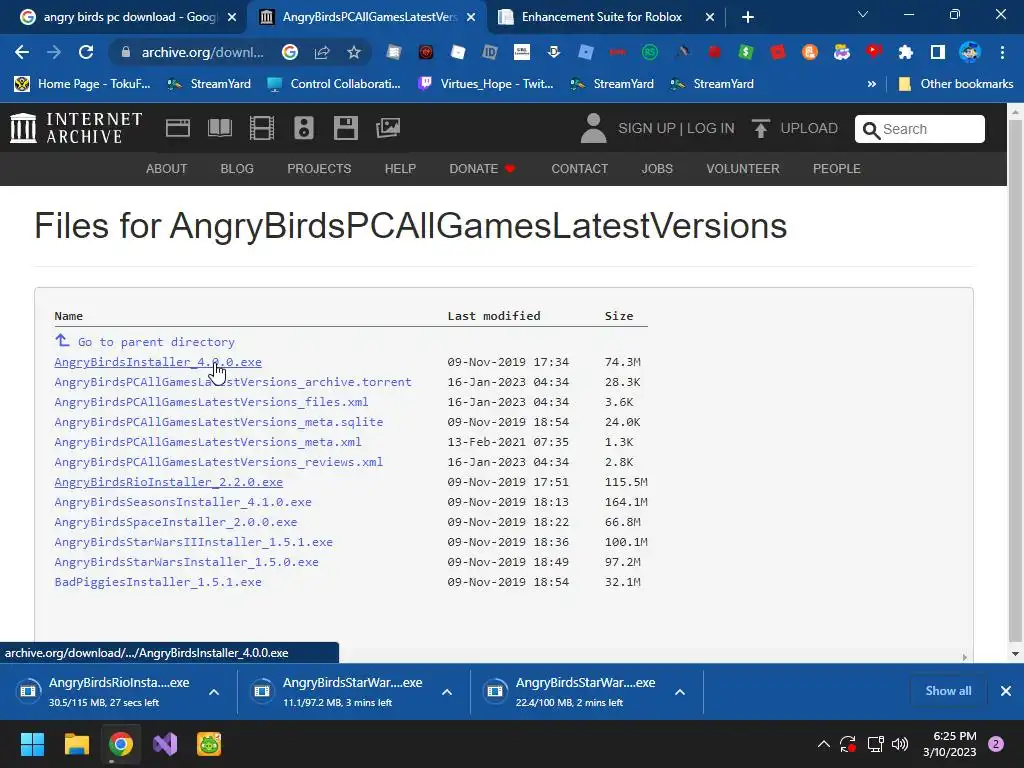The height and width of the screenshot is (768, 1024).
Task: Open the Internet Archive Audio speaker icon
Action: (304, 128)
